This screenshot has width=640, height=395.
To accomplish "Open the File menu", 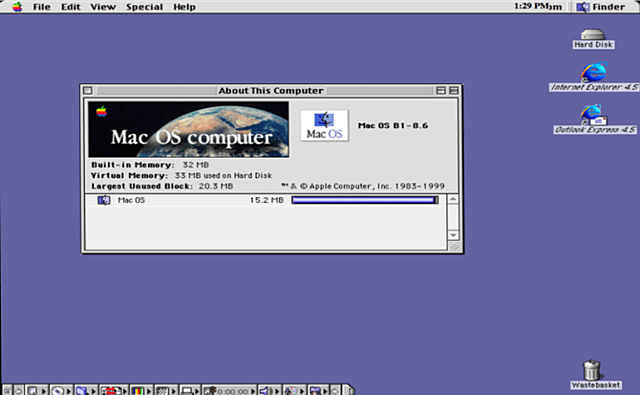I will 42,7.
